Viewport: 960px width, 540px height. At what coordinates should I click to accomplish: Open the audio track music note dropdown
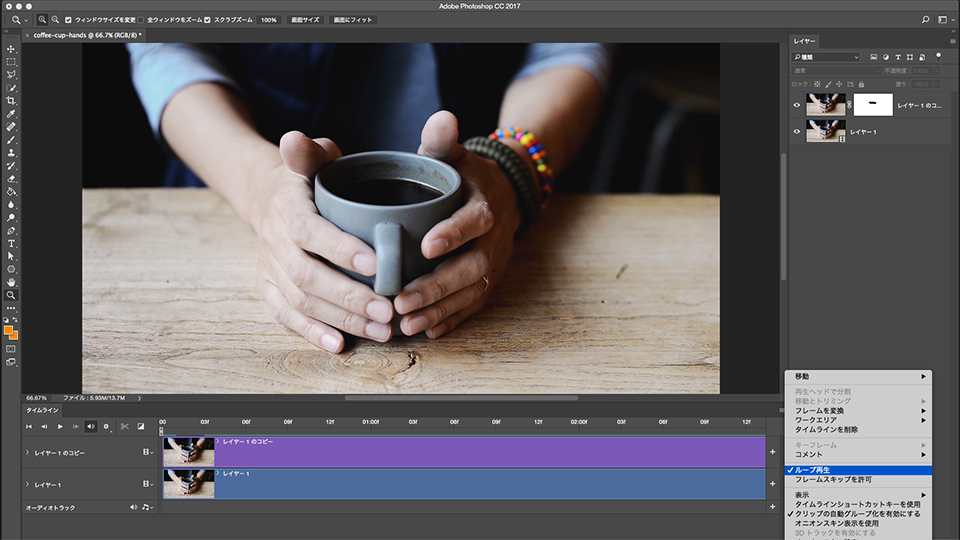point(146,507)
